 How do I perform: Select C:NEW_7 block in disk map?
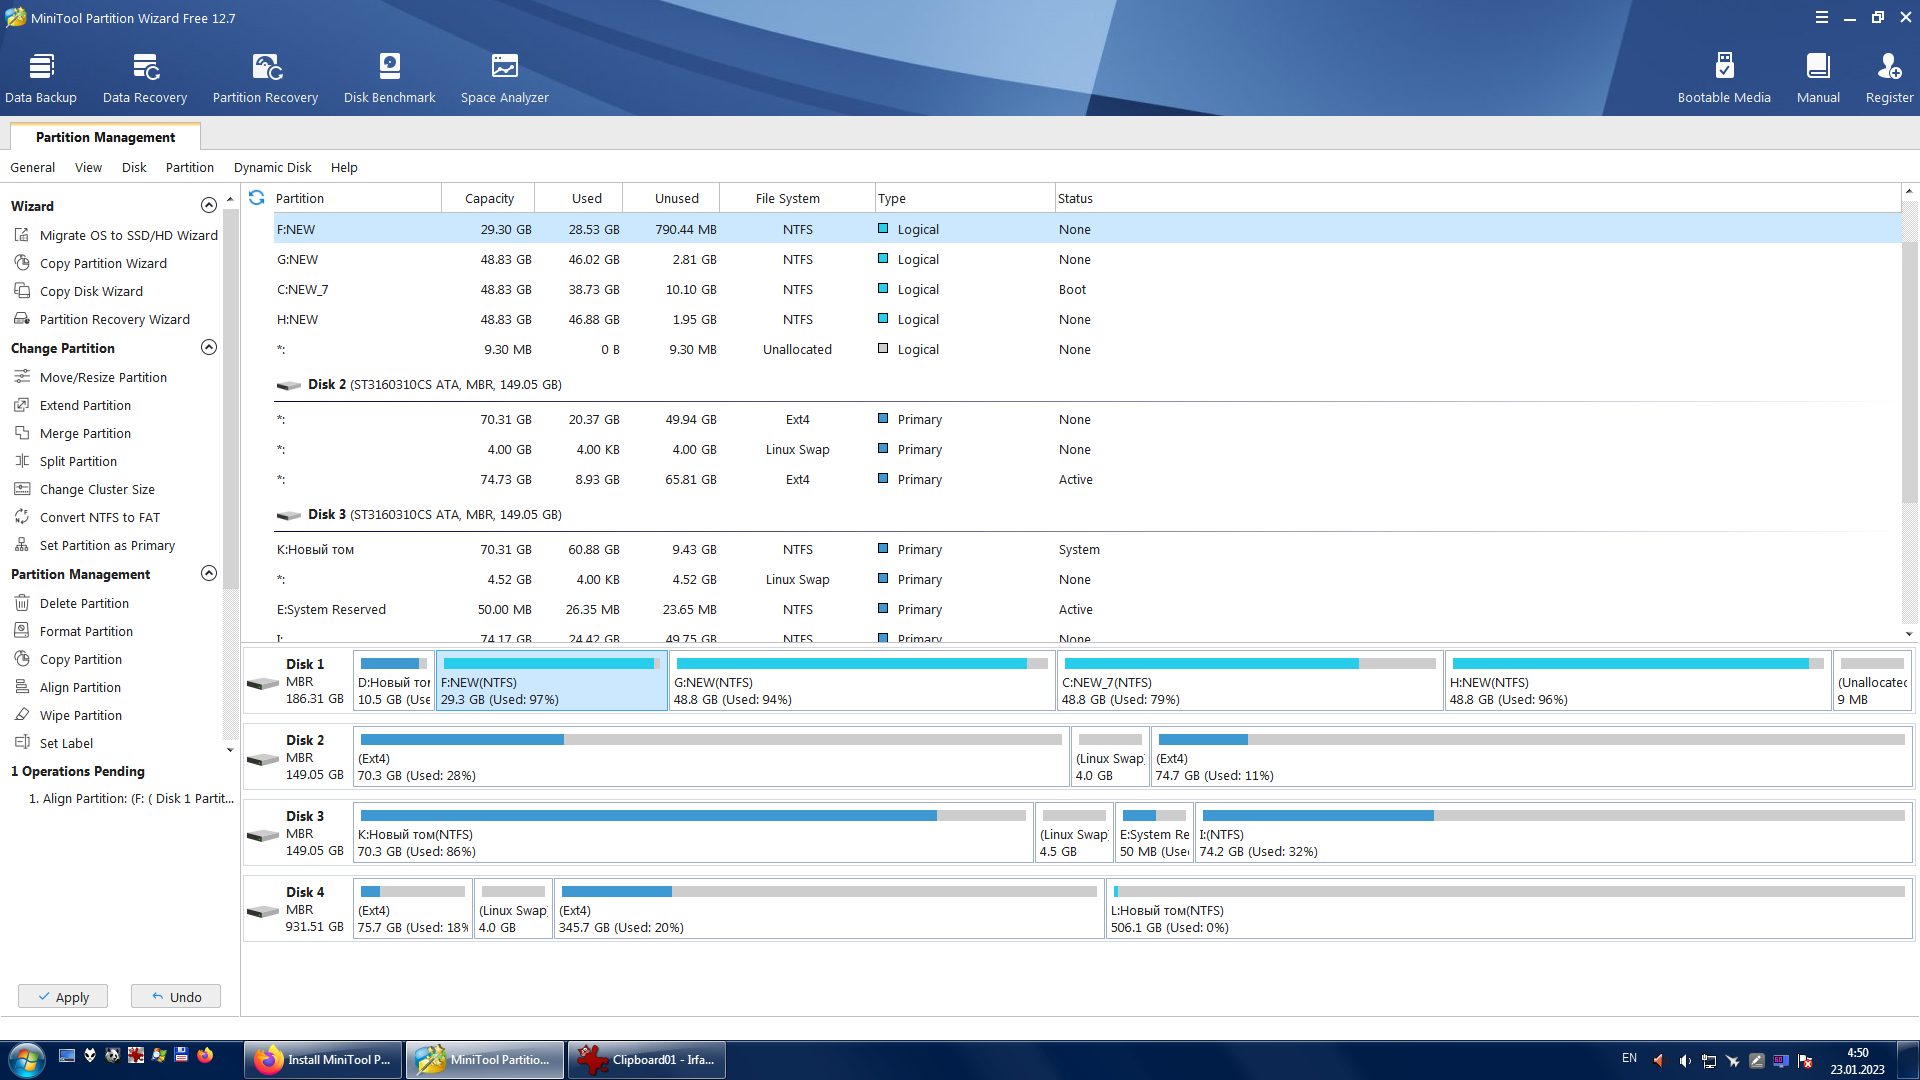(x=1250, y=680)
